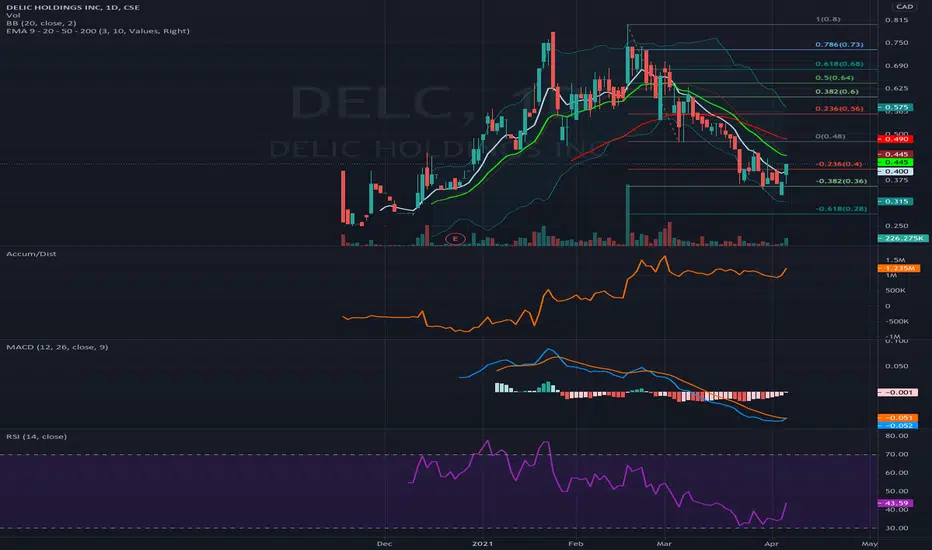Click the white 0.400 price label
The height and width of the screenshot is (550, 932).
coord(896,171)
